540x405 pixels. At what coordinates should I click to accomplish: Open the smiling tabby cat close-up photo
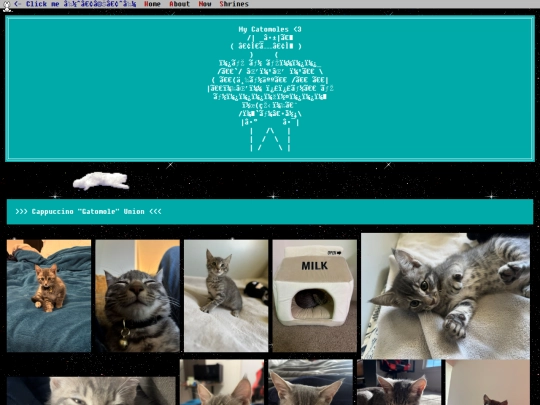pyautogui.click(x=137, y=296)
